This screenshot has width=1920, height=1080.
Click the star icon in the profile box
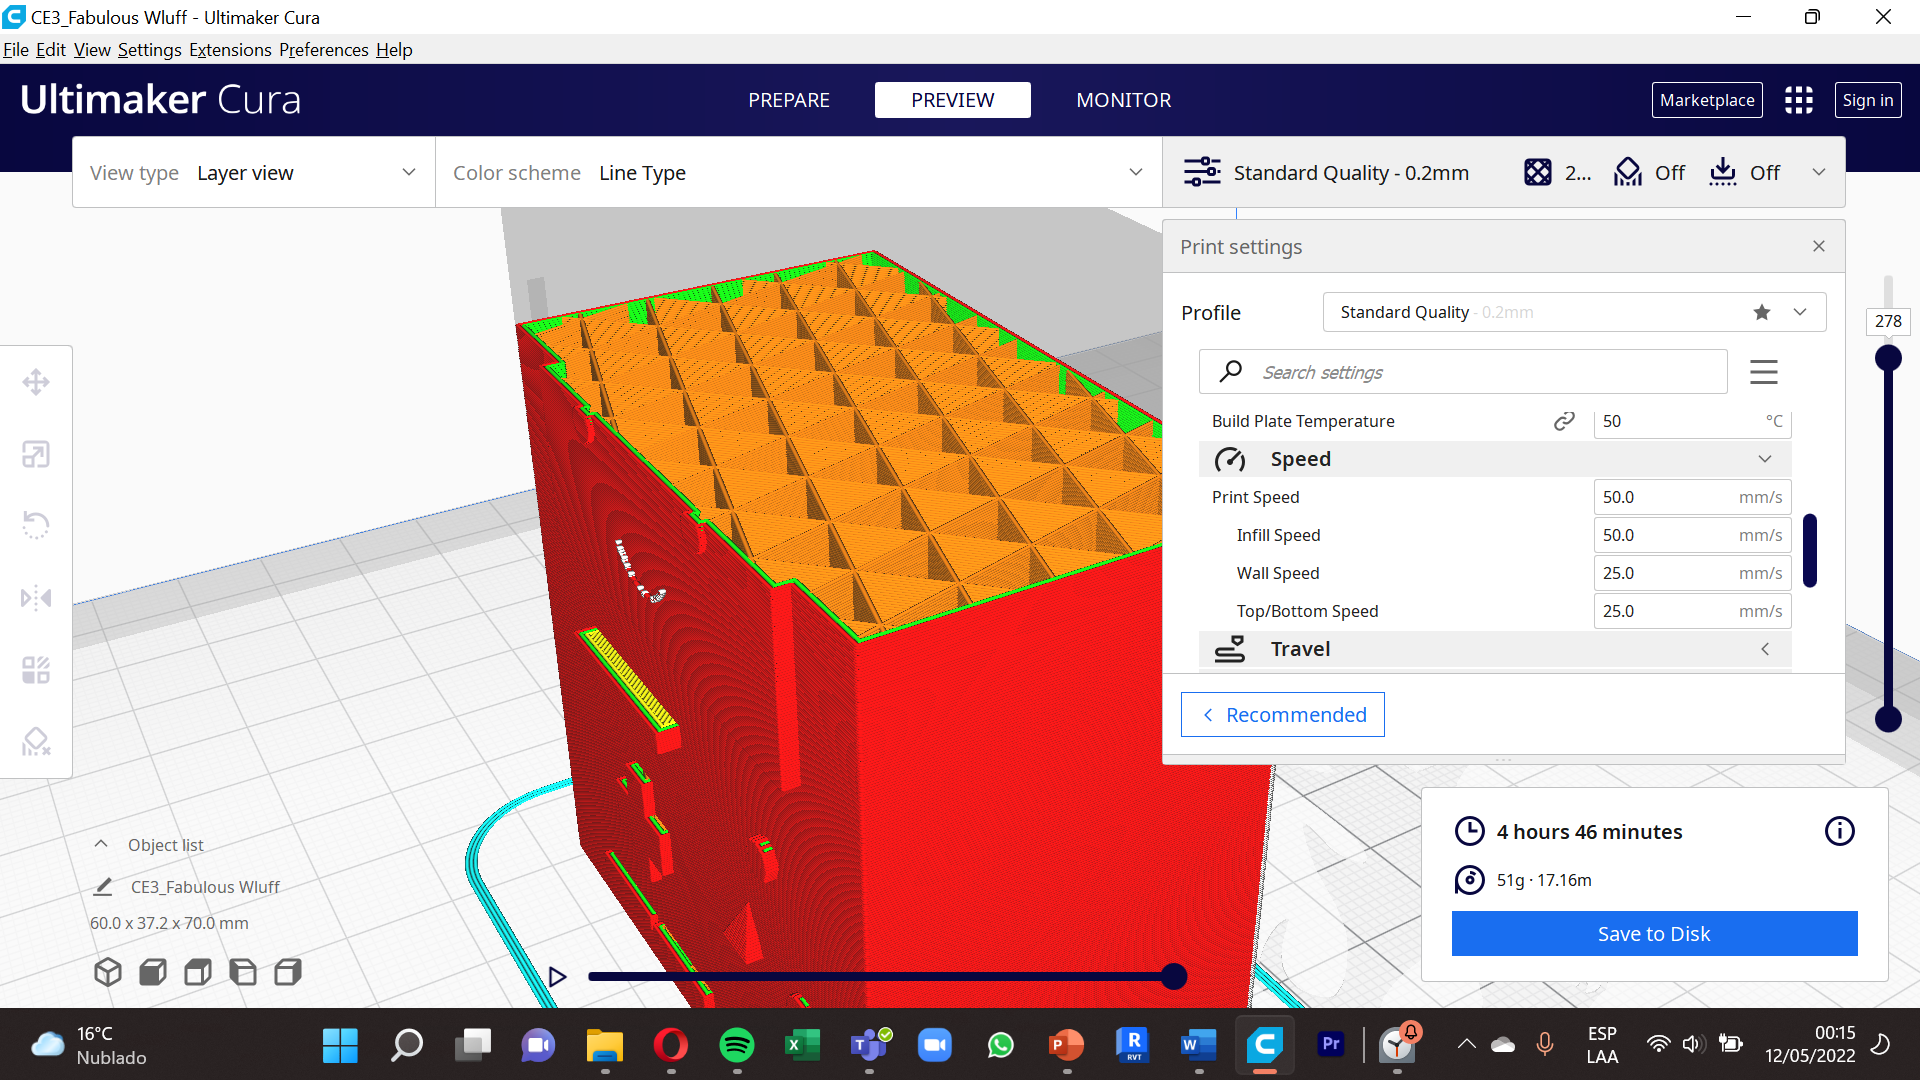pos(1762,312)
